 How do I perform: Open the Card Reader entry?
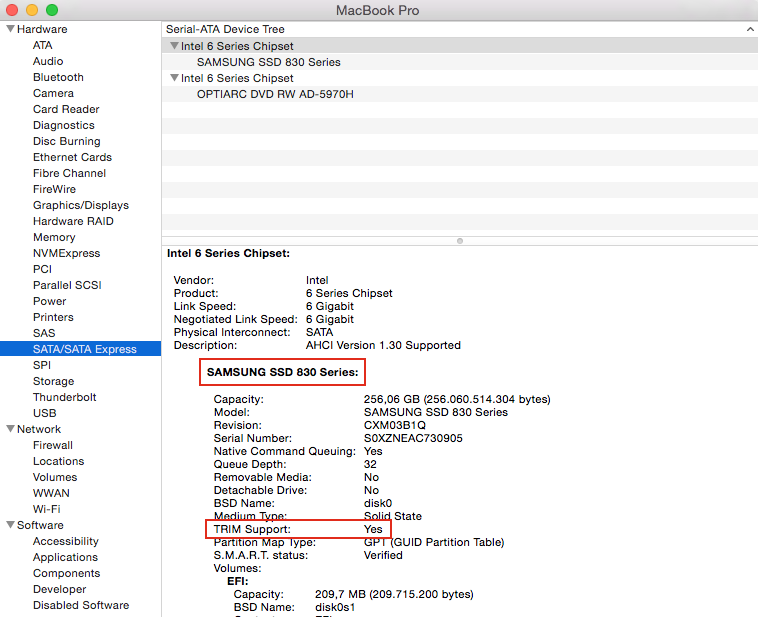pyautogui.click(x=66, y=109)
